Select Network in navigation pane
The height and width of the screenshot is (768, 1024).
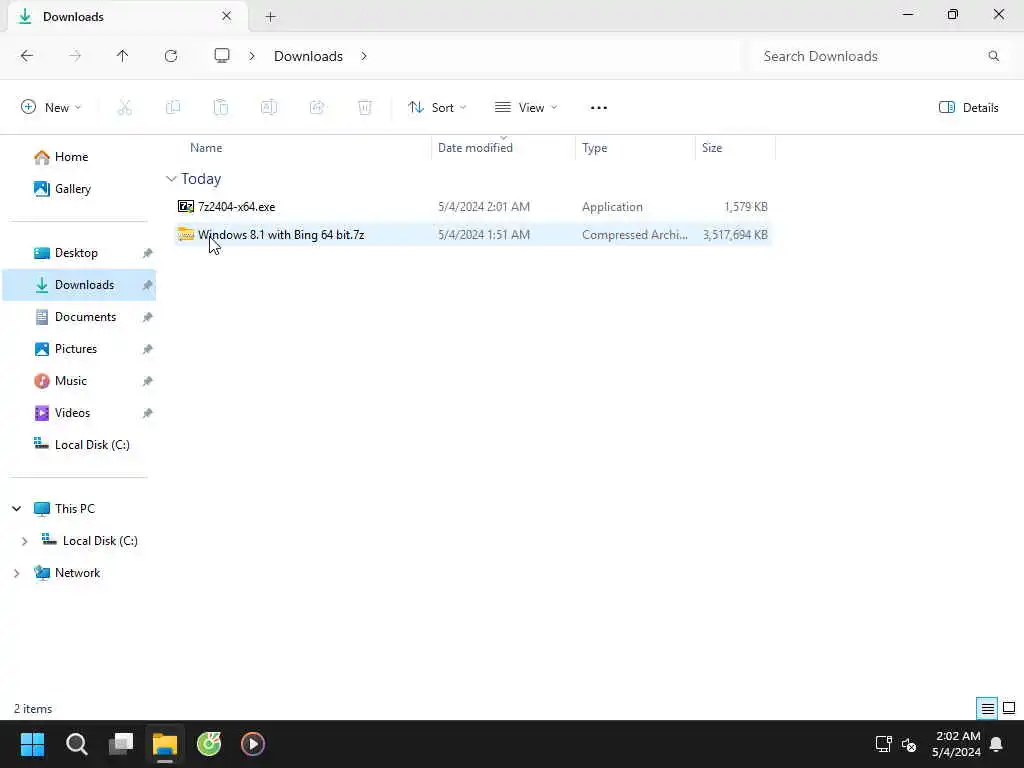(77, 573)
